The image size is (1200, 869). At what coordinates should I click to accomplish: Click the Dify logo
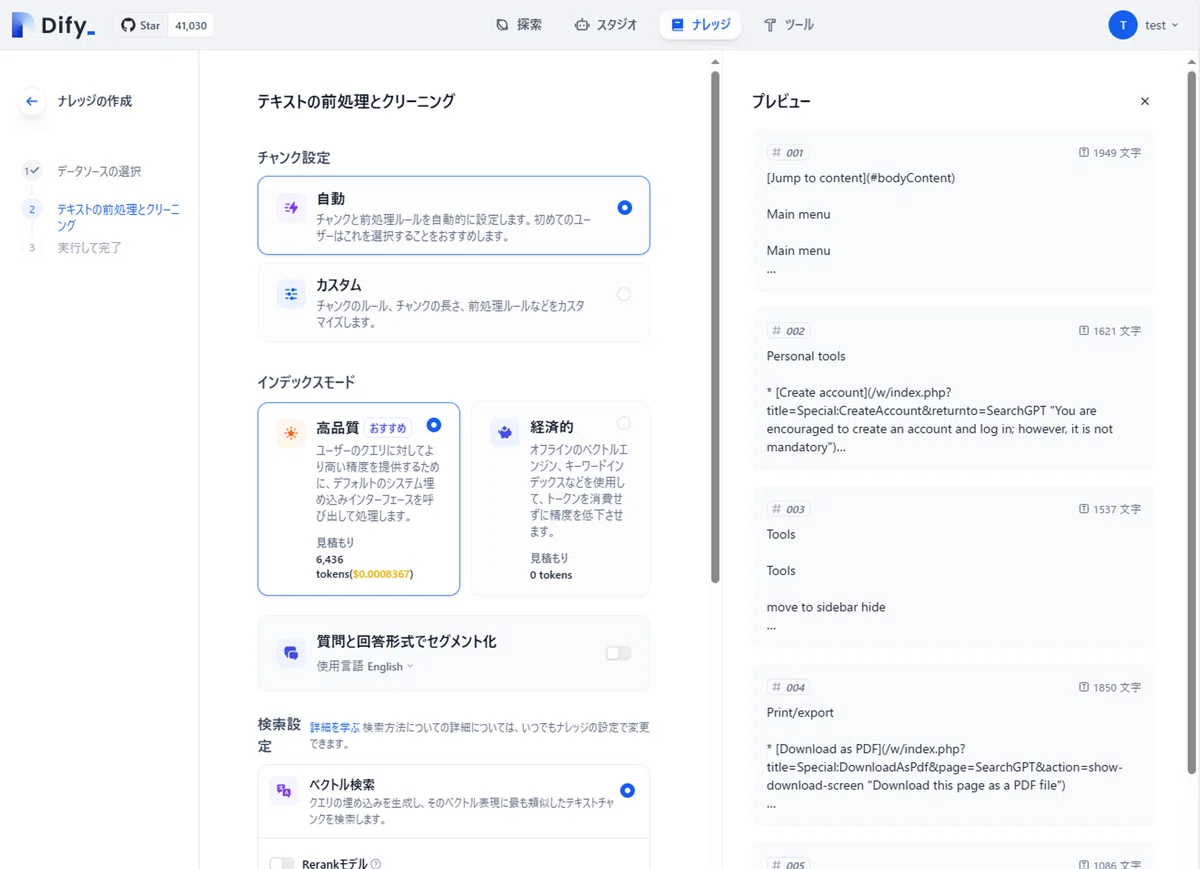53,25
